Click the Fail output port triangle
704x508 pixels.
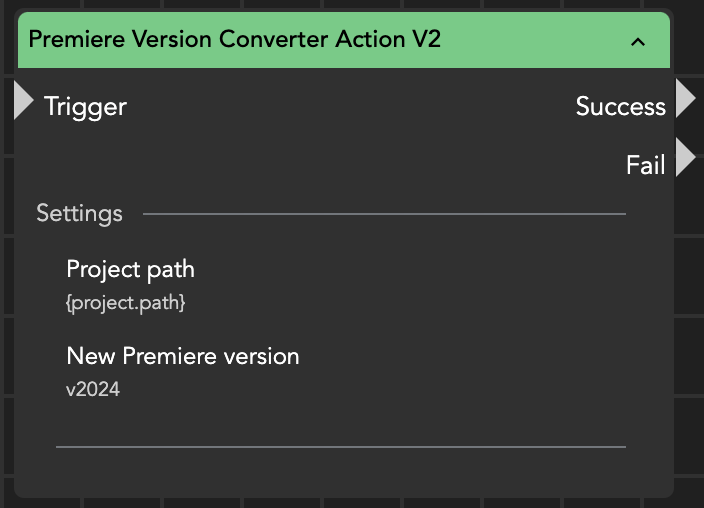(685, 158)
